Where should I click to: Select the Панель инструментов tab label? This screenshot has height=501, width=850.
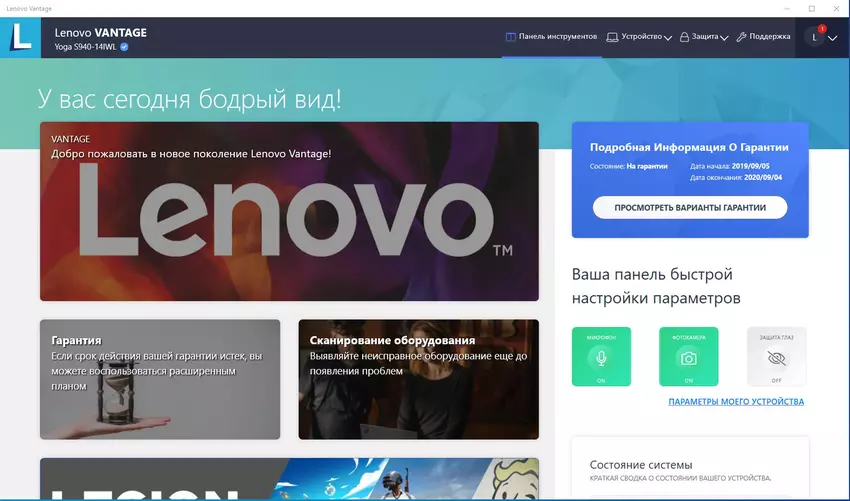click(558, 37)
